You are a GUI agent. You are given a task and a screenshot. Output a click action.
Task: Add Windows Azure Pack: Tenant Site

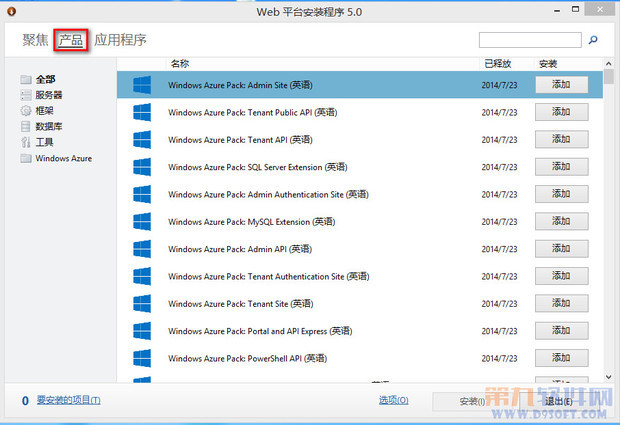(x=561, y=303)
